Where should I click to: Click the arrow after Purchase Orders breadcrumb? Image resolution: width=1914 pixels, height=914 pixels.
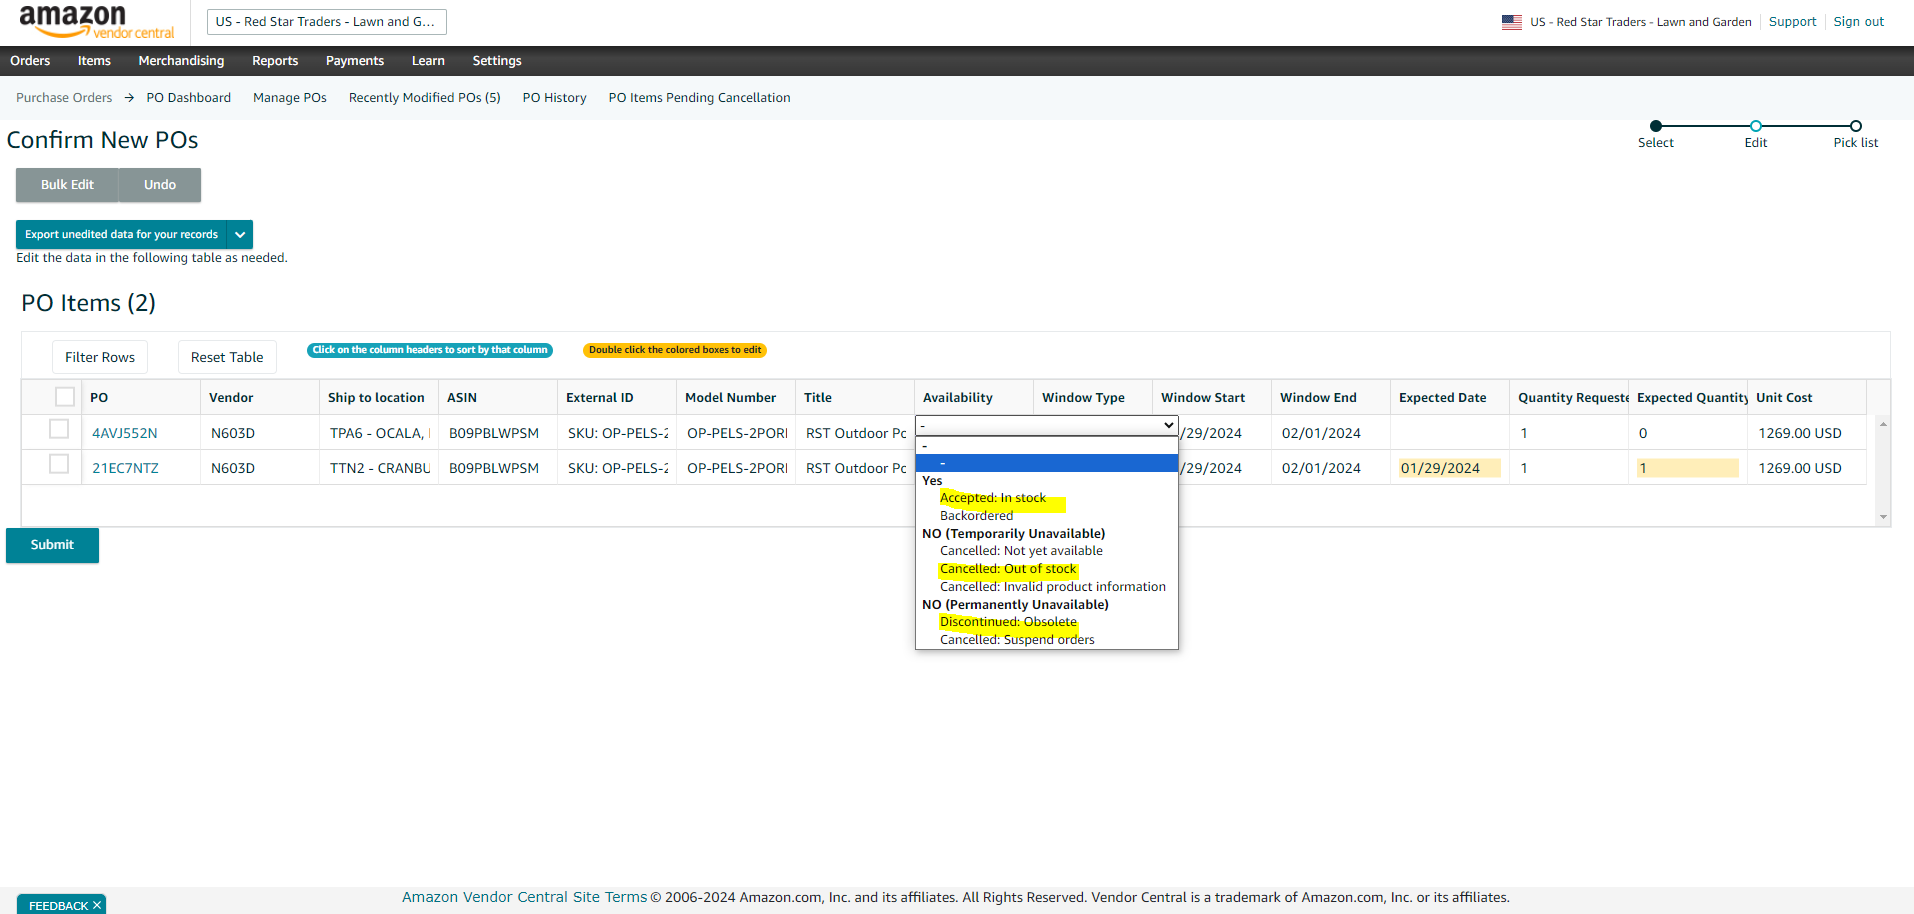(129, 98)
